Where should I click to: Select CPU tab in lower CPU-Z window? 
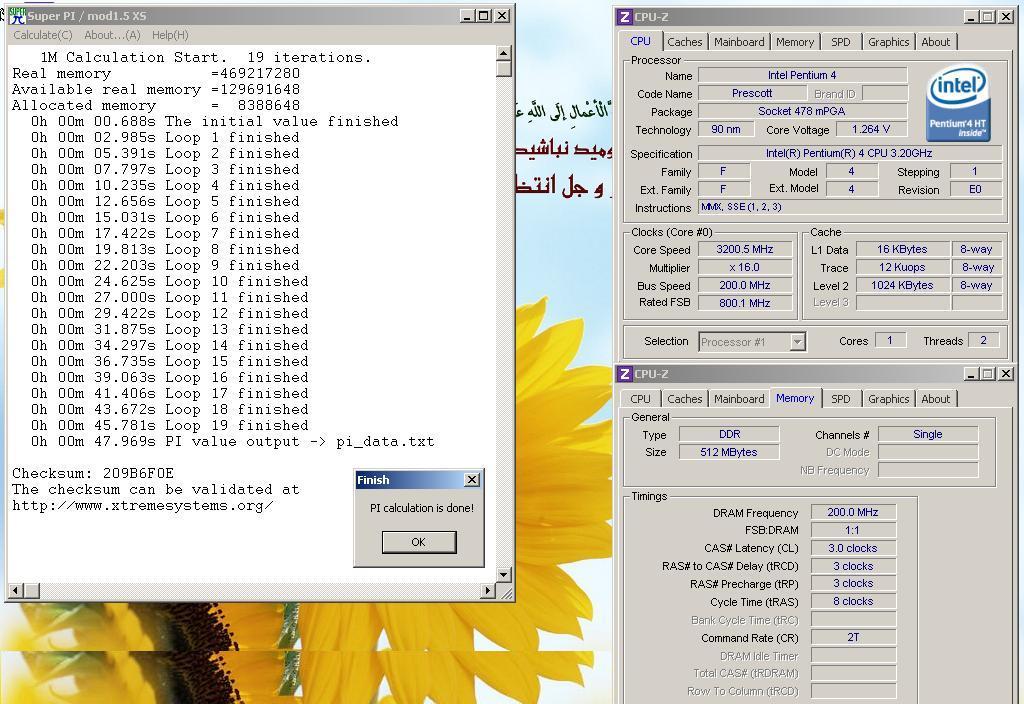click(x=640, y=399)
